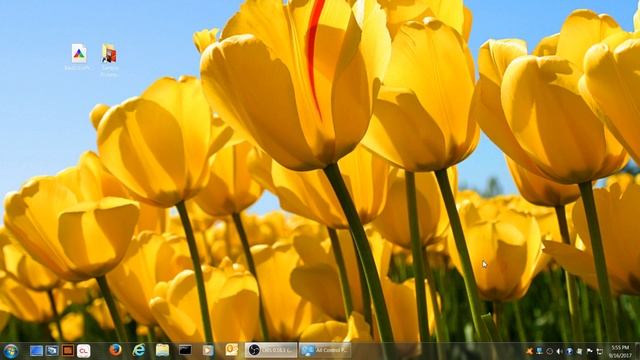Switch to the Control Panel taskbar button
640x360 pixels.
click(x=325, y=351)
